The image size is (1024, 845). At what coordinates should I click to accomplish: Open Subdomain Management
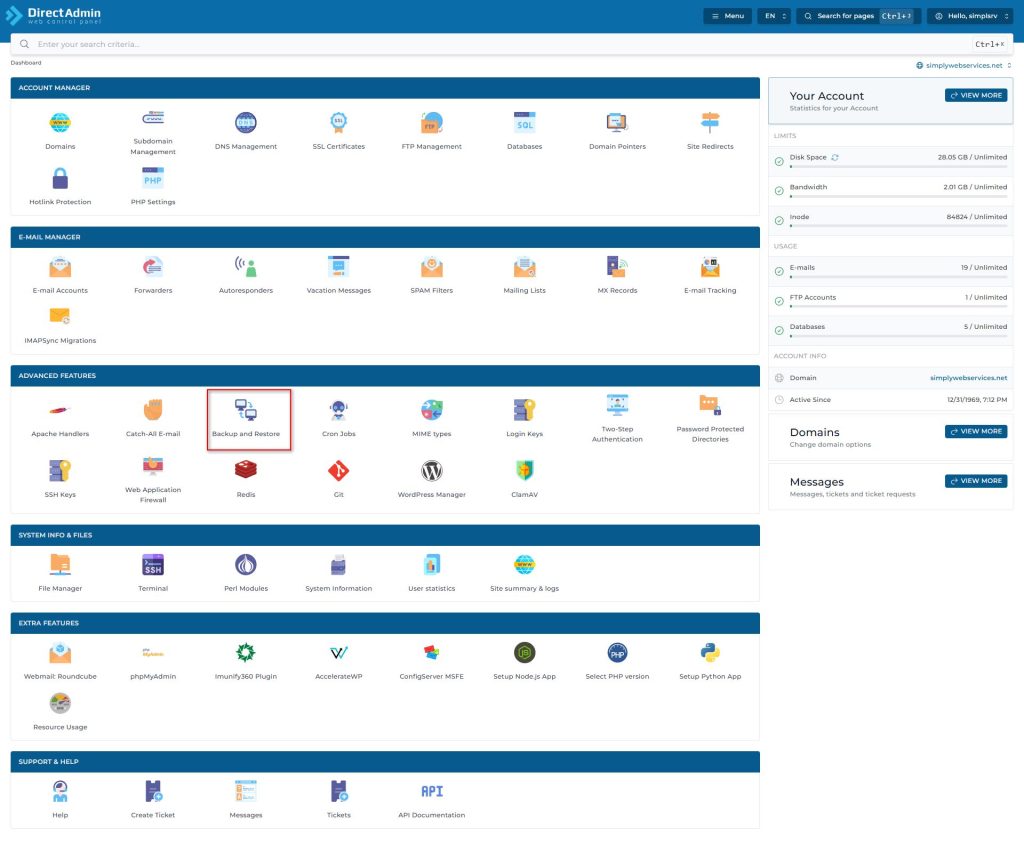[153, 131]
